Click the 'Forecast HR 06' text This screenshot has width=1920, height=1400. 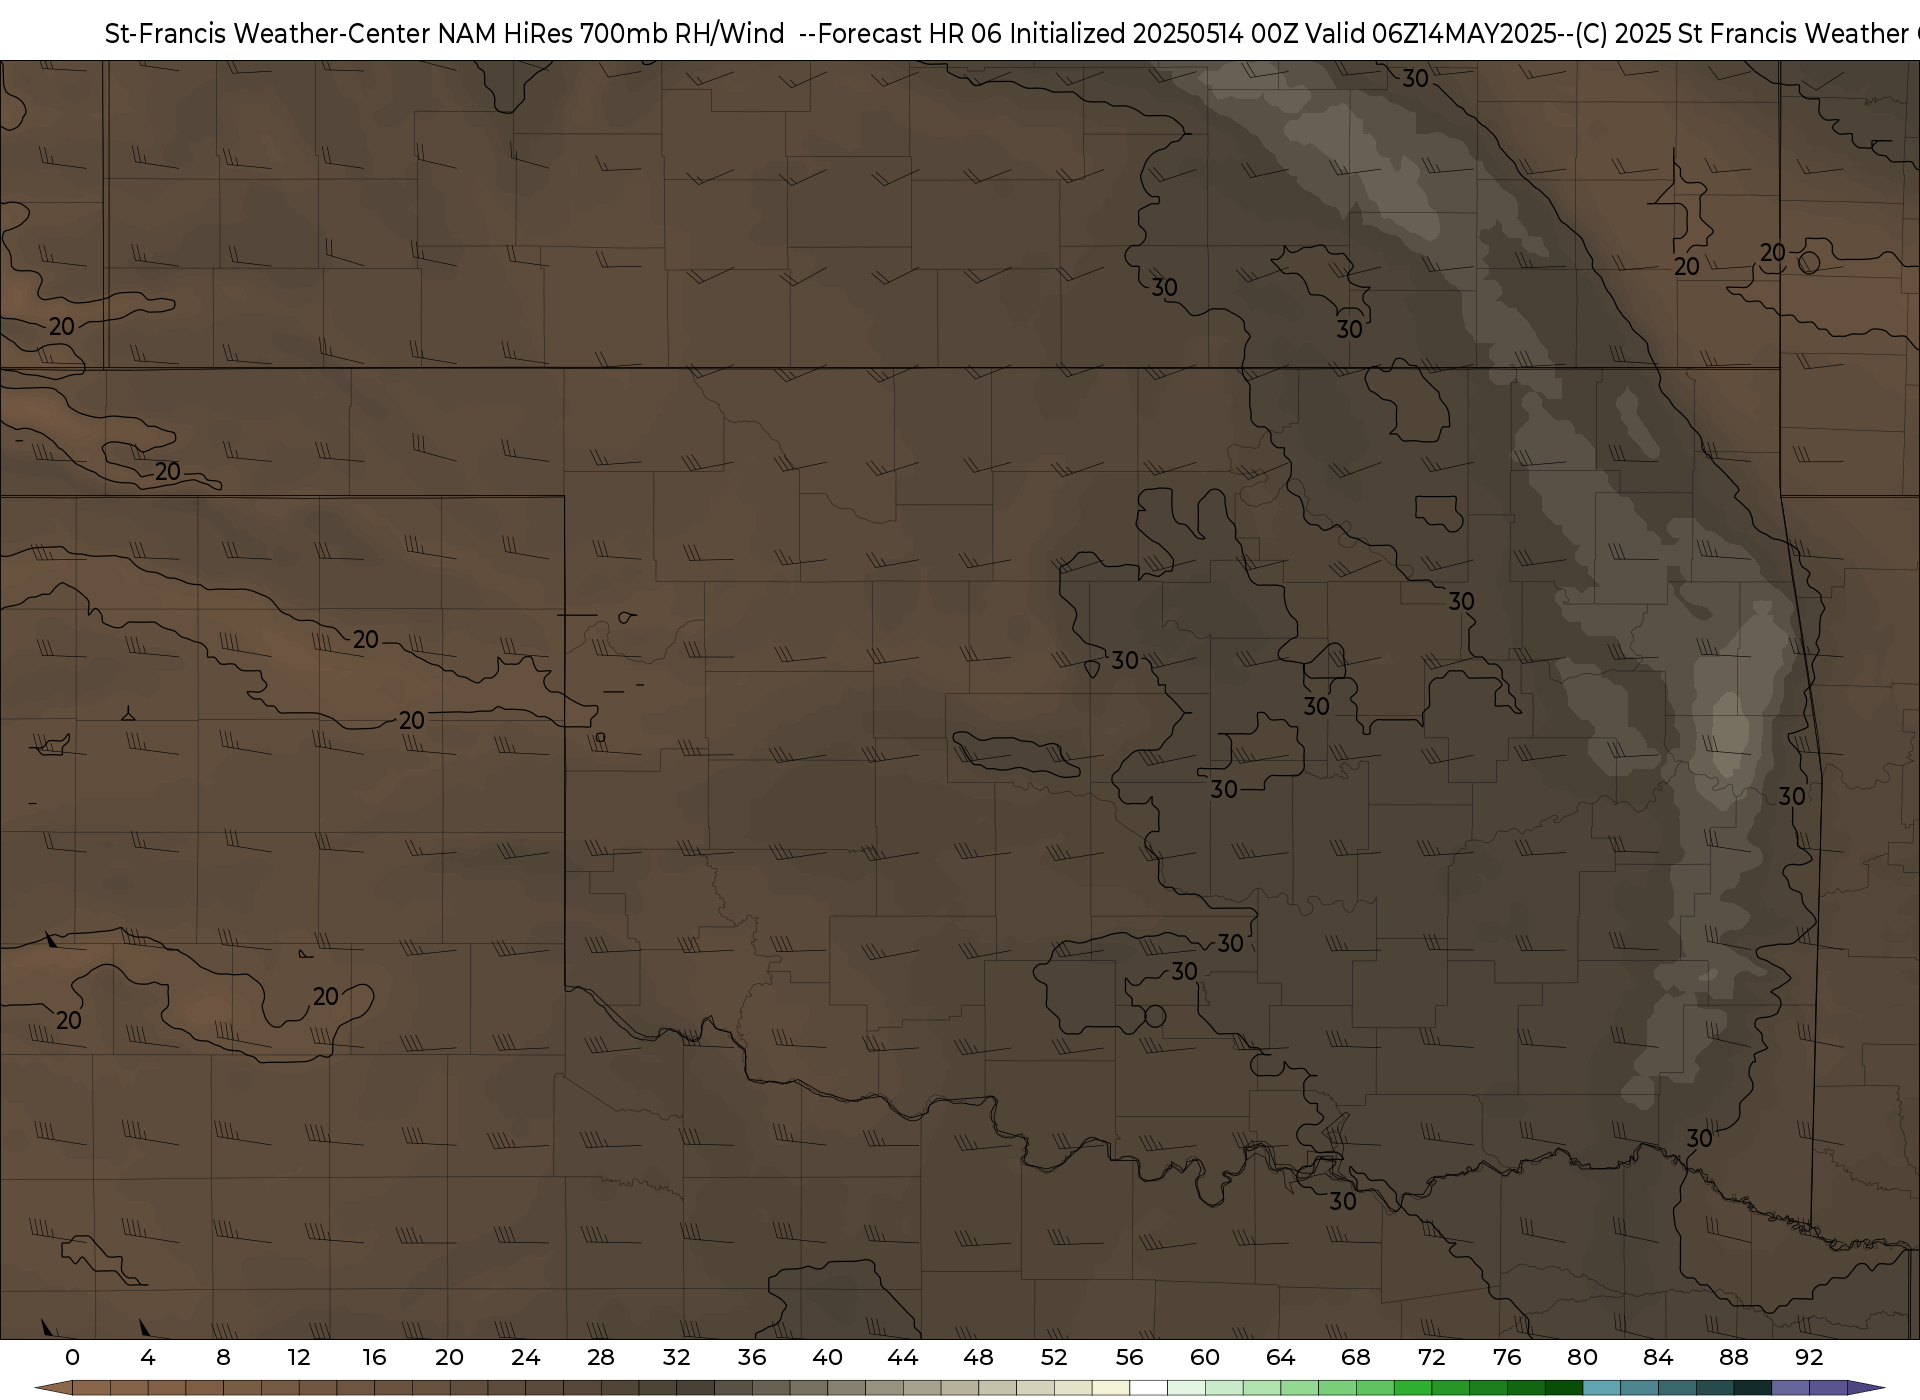[909, 34]
